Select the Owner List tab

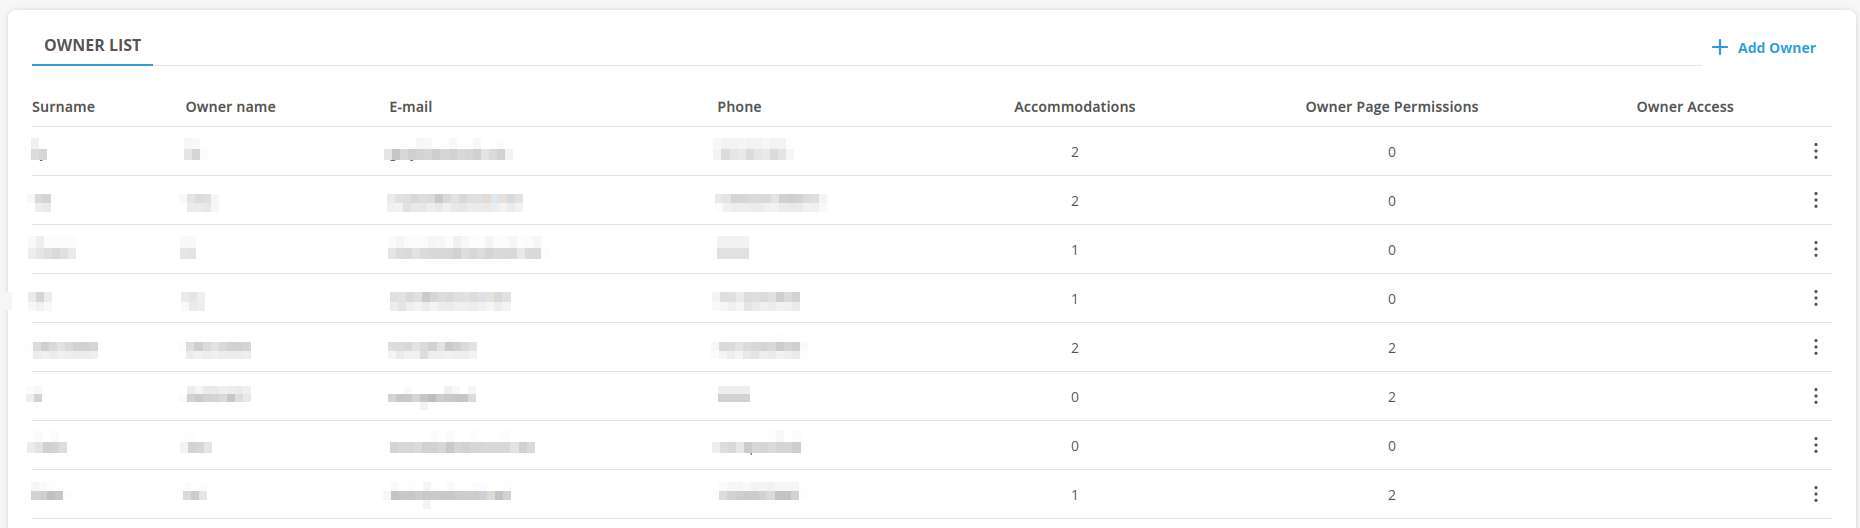92,45
